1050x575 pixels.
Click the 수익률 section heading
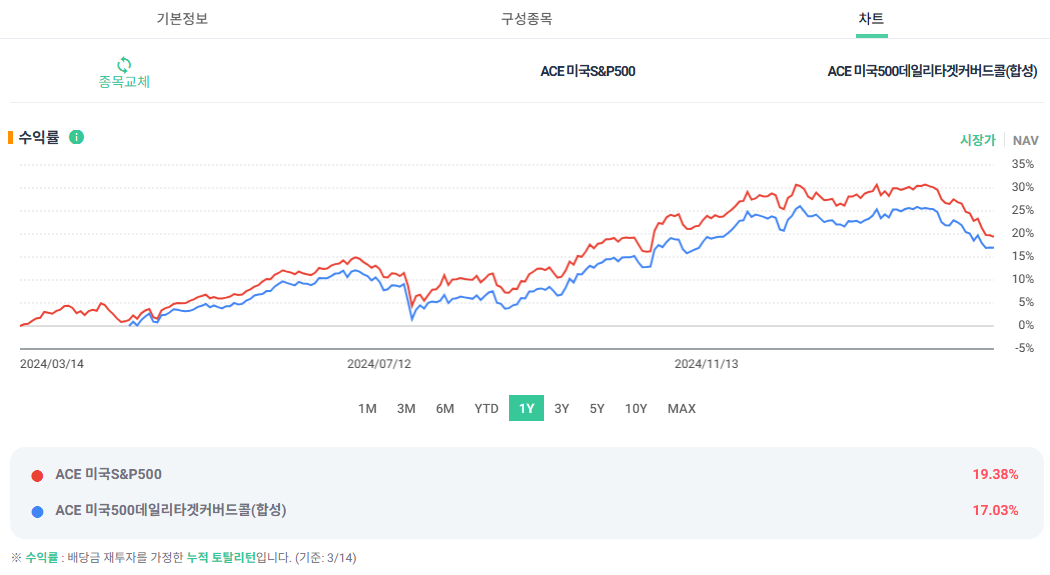39,137
